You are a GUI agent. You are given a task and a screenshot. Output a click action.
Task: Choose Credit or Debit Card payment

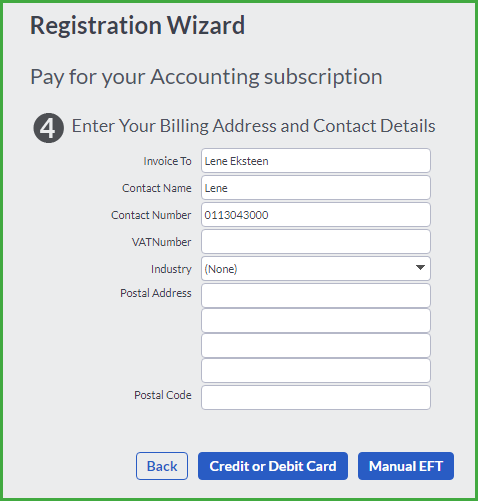273,466
